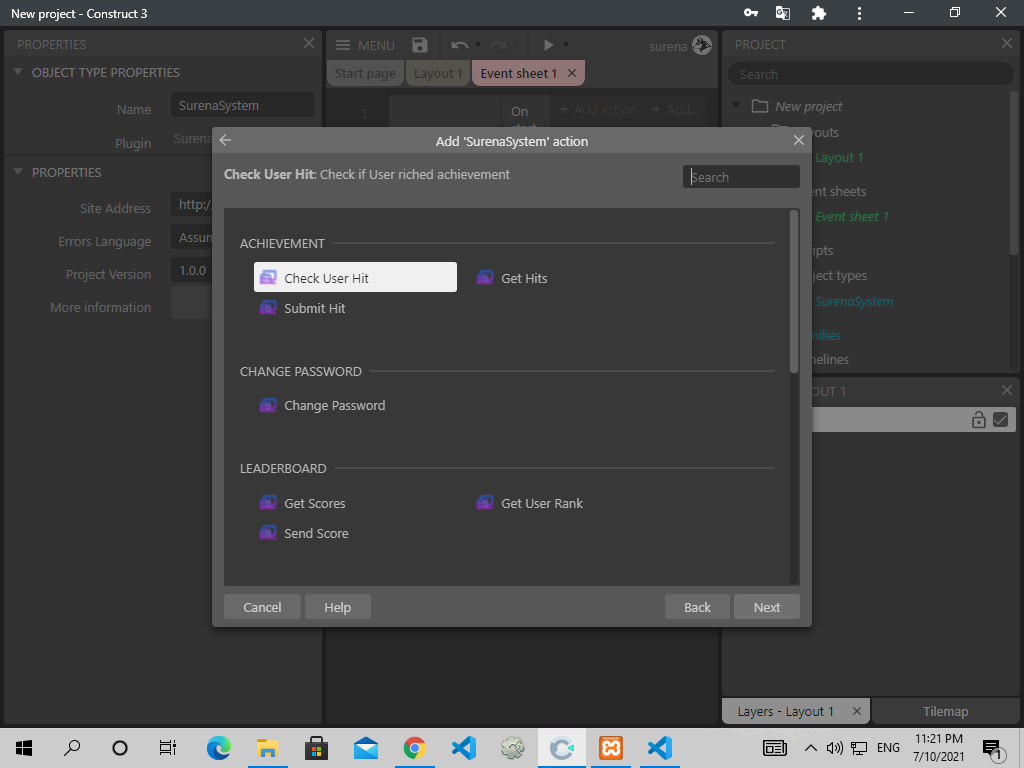The width and height of the screenshot is (1024, 768).
Task: Click the action list vertical scrollbar
Action: click(794, 291)
